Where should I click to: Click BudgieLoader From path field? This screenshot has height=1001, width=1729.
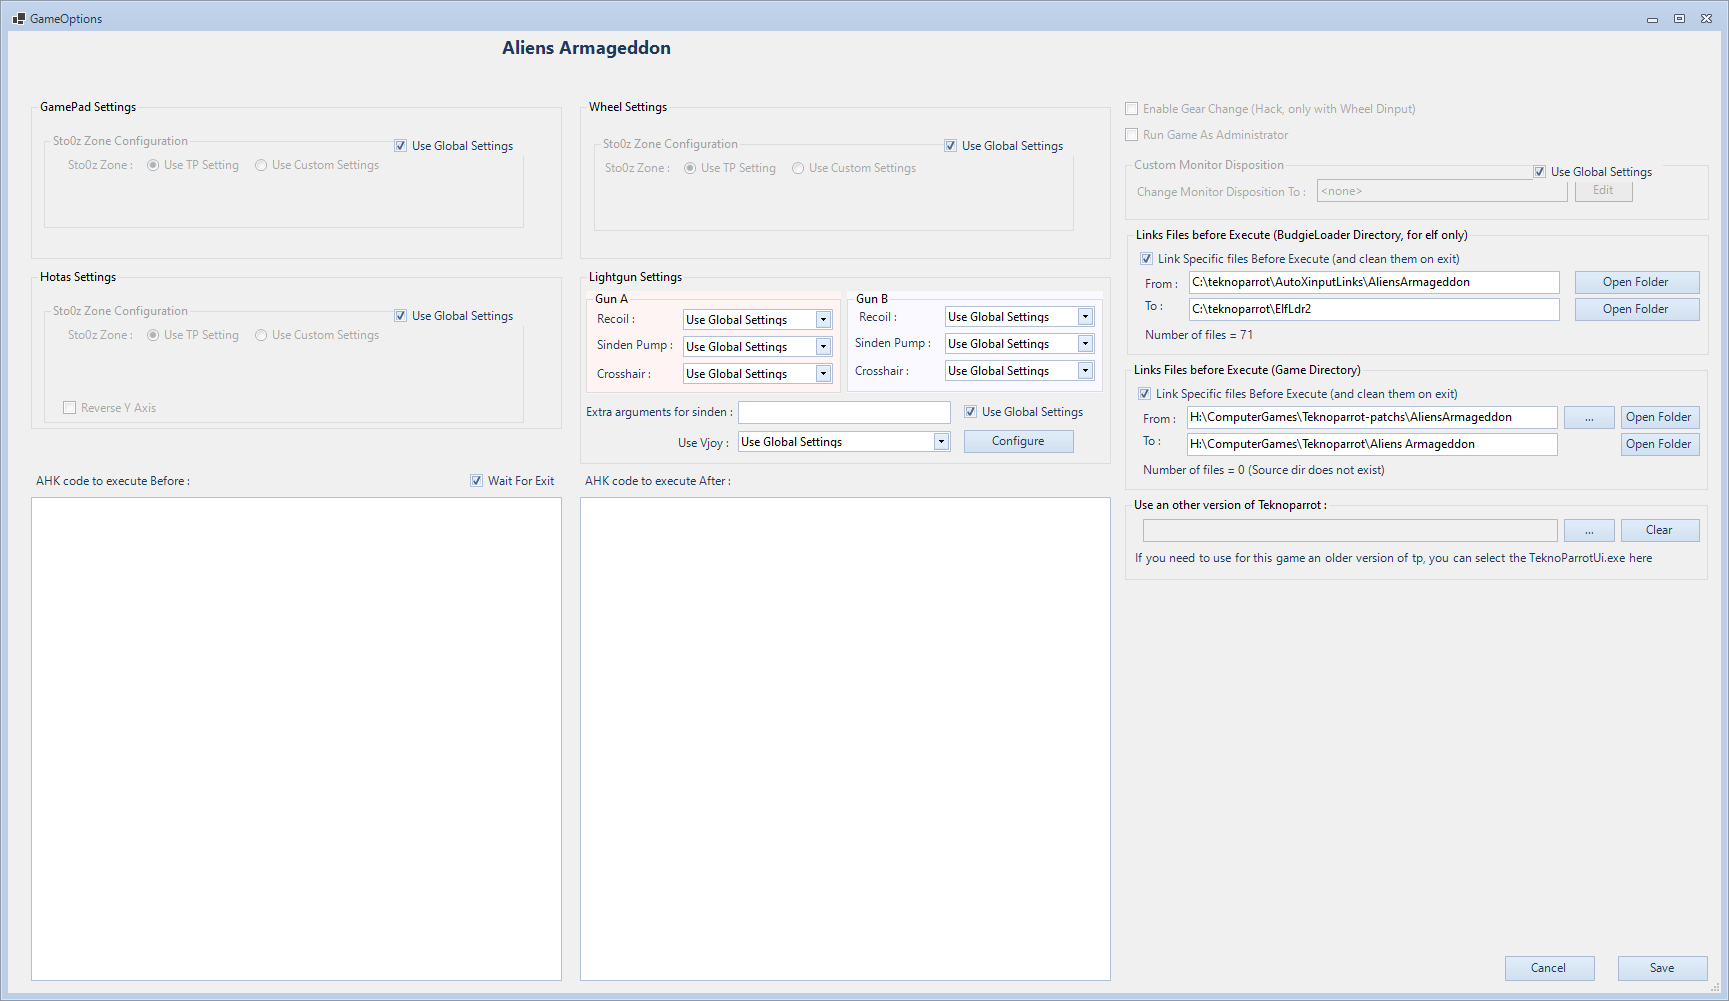(1374, 282)
